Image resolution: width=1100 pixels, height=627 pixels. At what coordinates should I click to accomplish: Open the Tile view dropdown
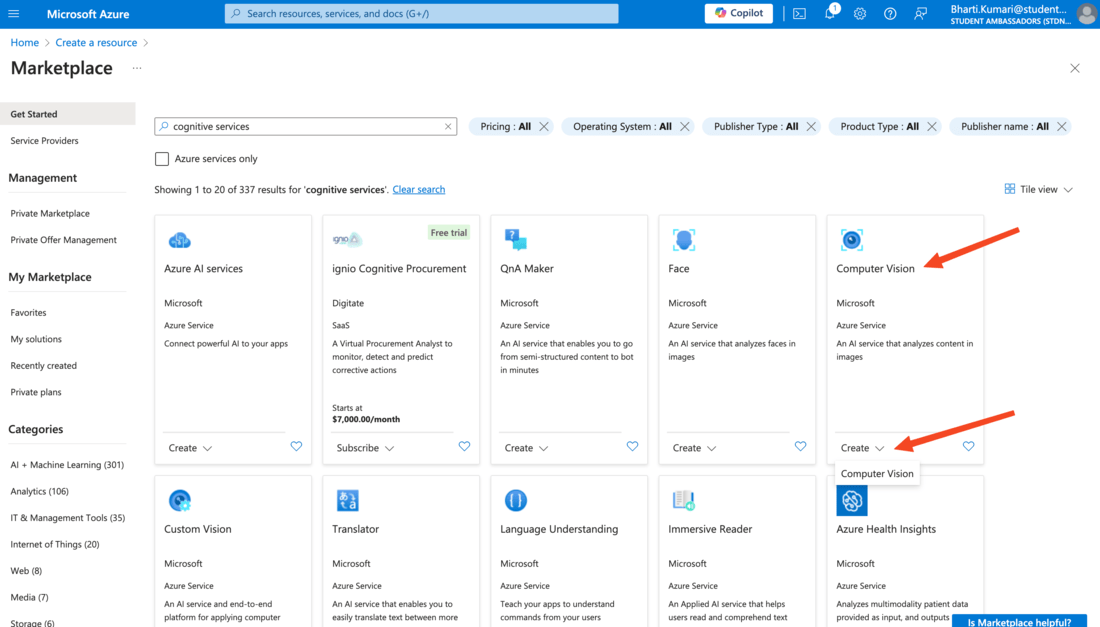1039,189
